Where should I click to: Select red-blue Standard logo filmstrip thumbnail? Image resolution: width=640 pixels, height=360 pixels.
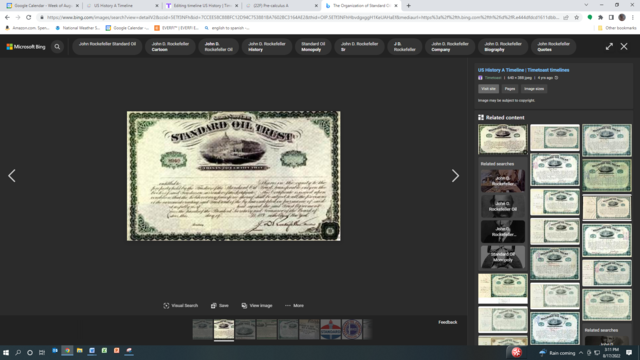(331, 329)
